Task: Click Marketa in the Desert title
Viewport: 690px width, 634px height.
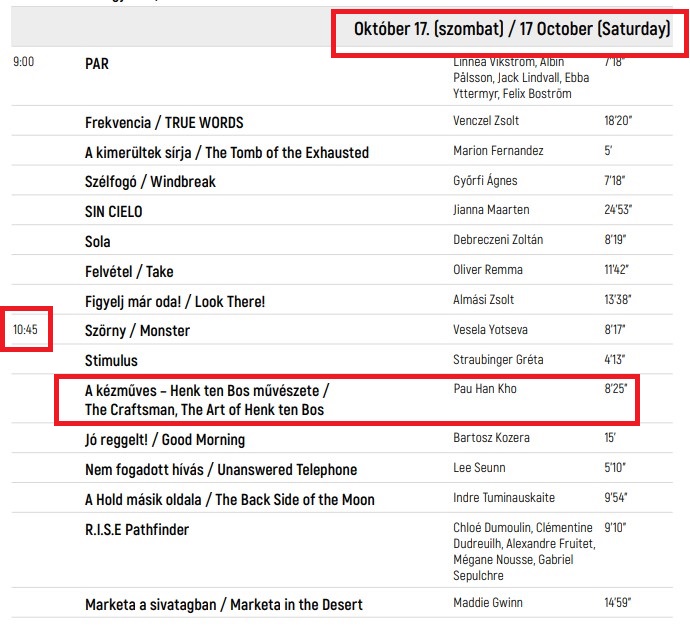Action: coord(223,604)
